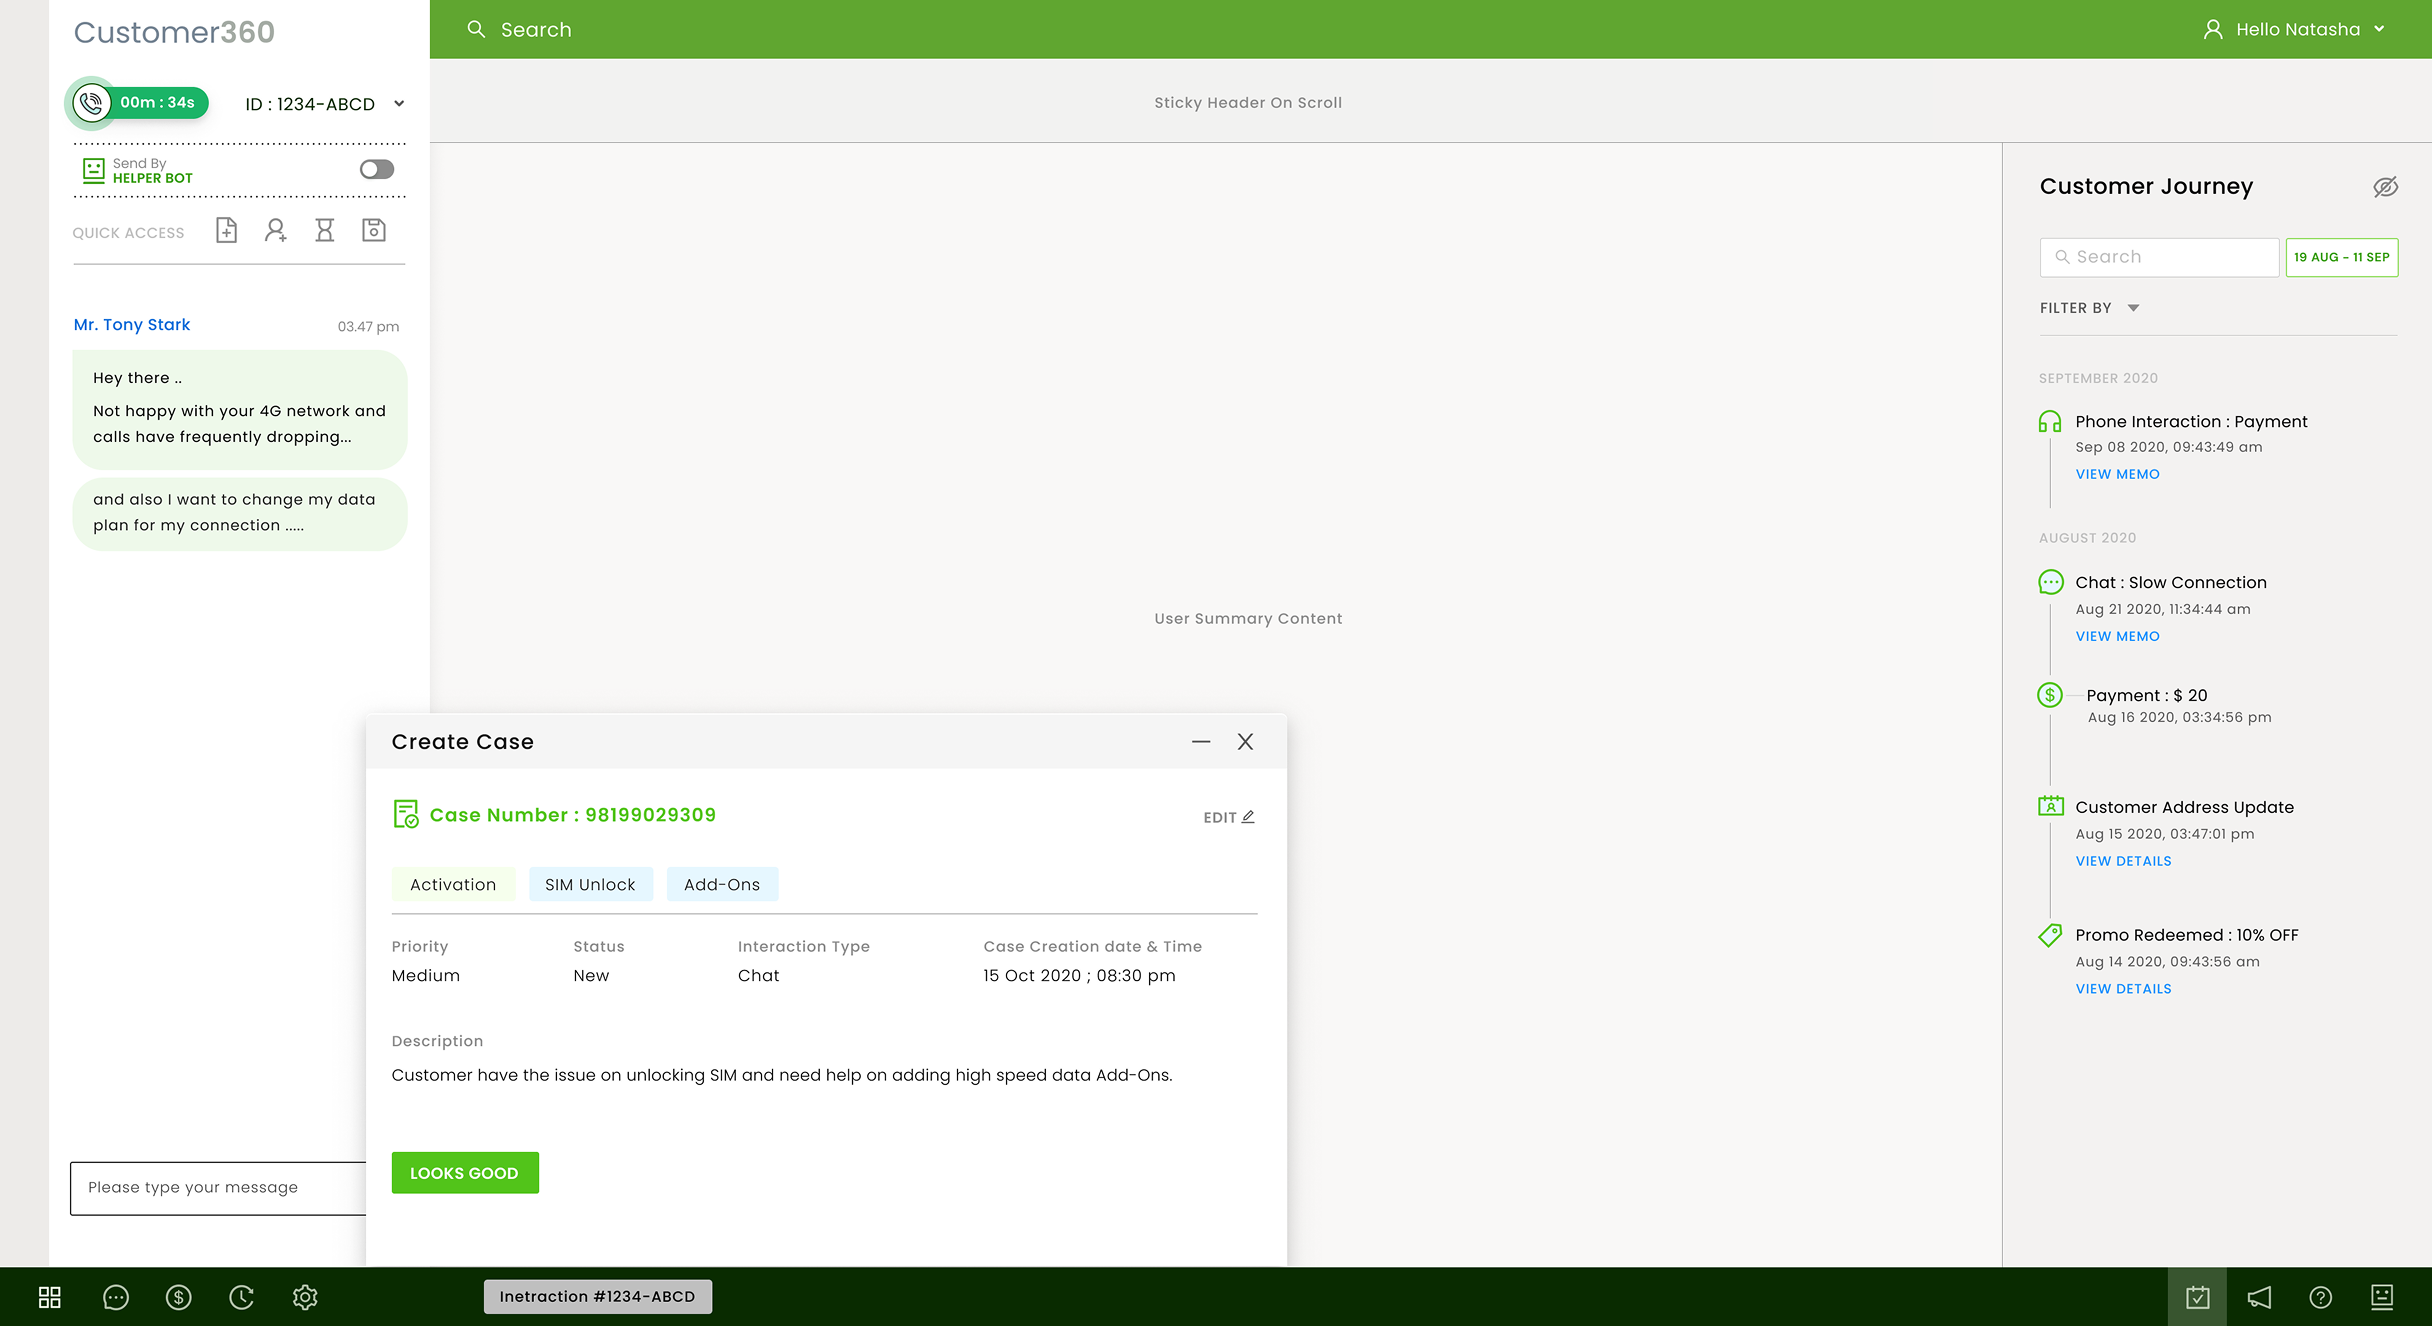Toggle the Send By Helper Bot switch
Image resolution: width=2432 pixels, height=1326 pixels.
(377, 169)
